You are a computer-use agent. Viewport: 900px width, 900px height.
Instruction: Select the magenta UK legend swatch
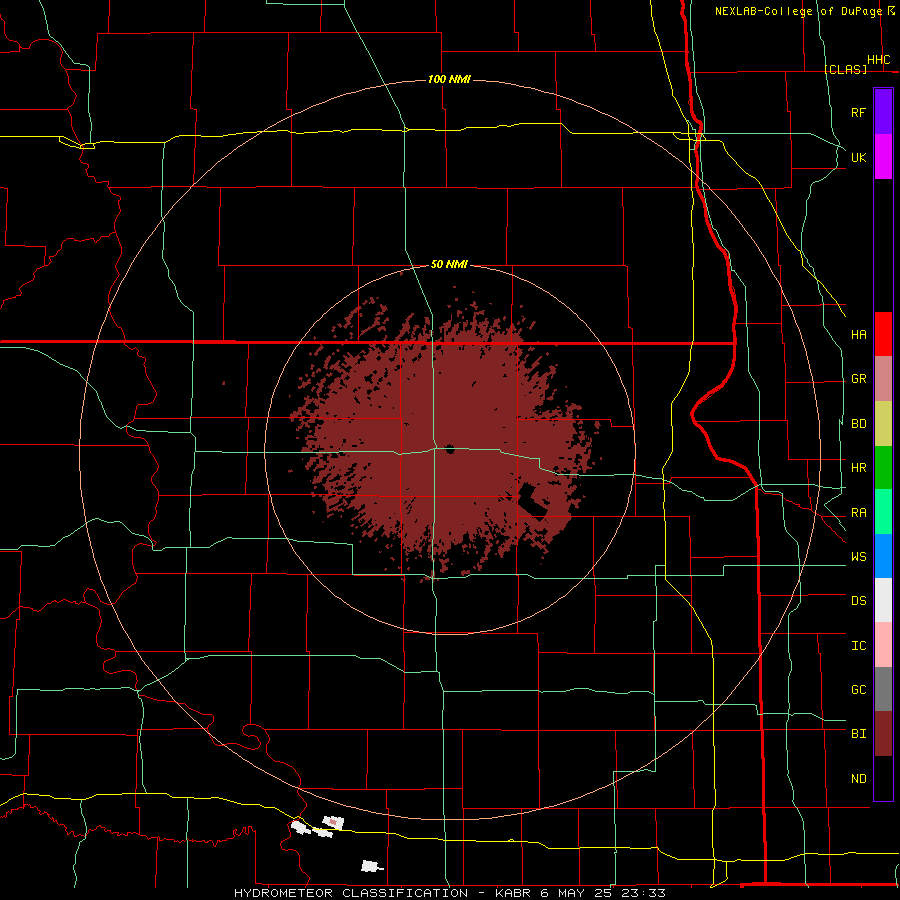[883, 157]
